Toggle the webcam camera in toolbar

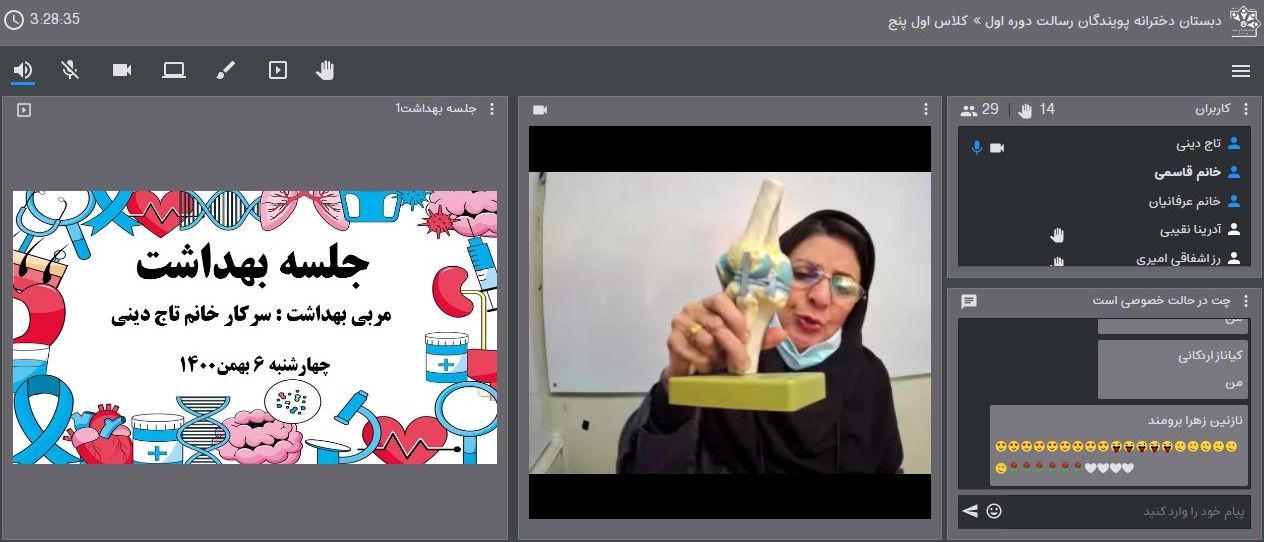122,70
